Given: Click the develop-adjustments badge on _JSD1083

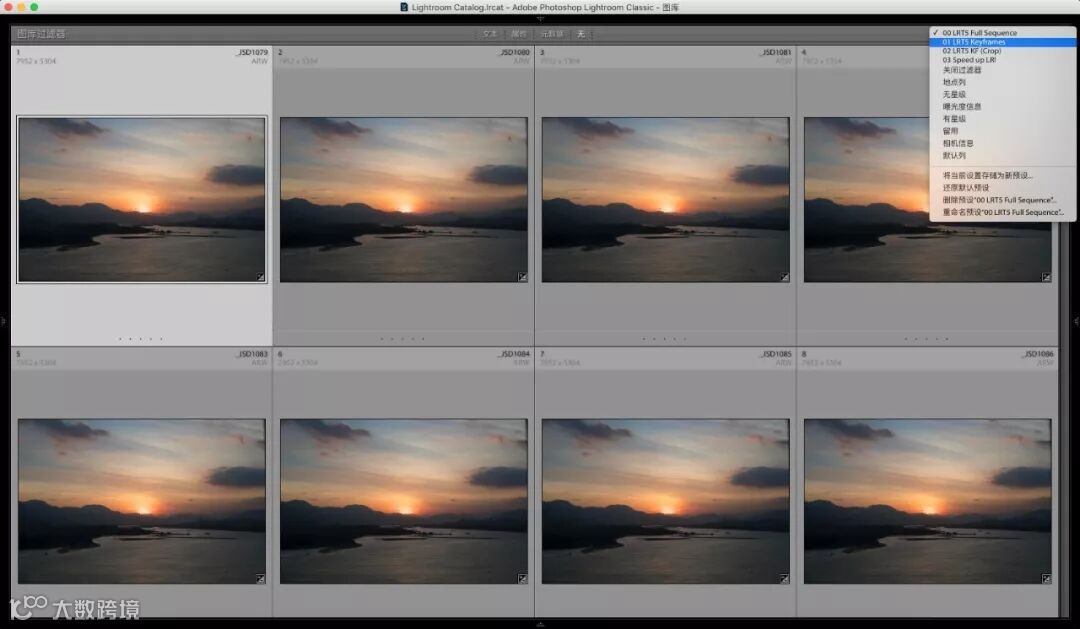Looking at the screenshot, I should click(x=260, y=579).
